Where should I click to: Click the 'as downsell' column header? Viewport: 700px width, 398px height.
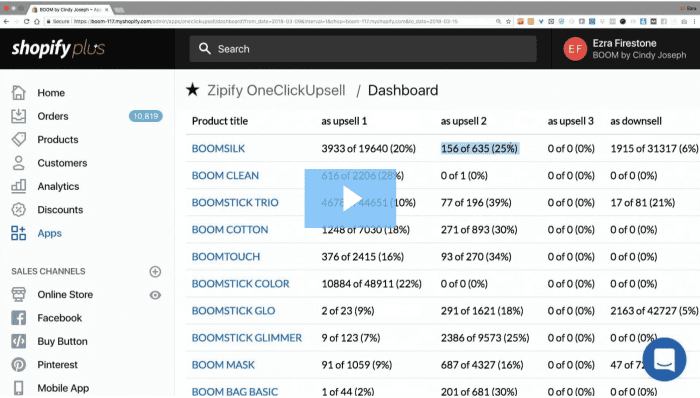[x=636, y=121]
